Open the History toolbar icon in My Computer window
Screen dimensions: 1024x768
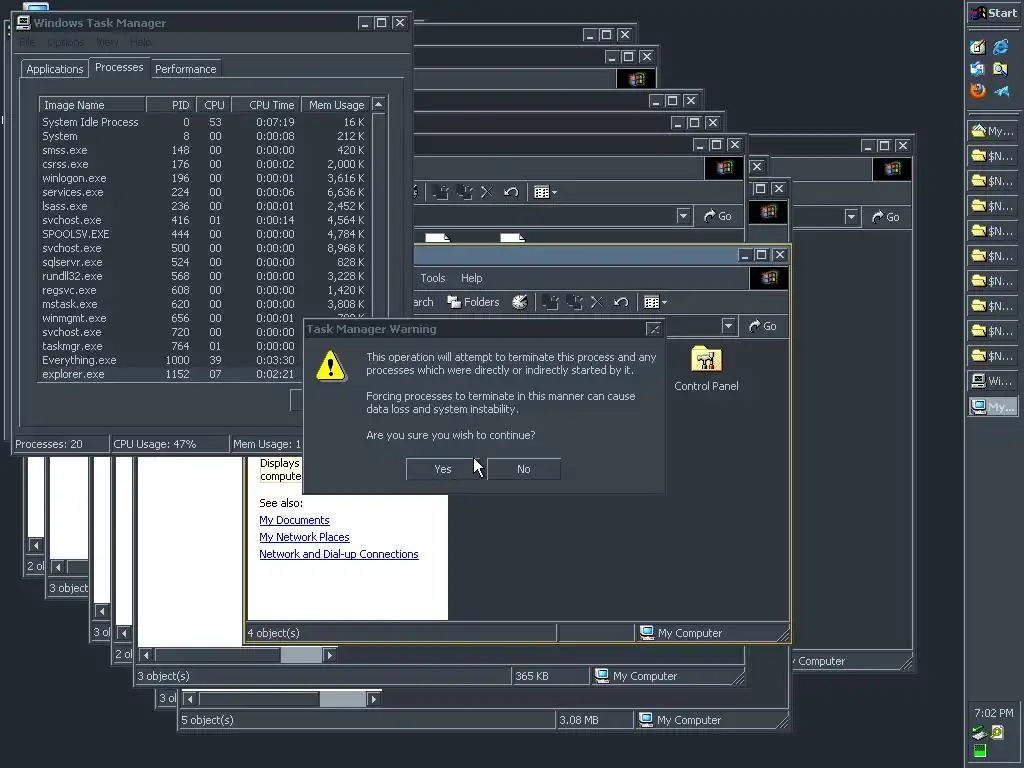520,302
